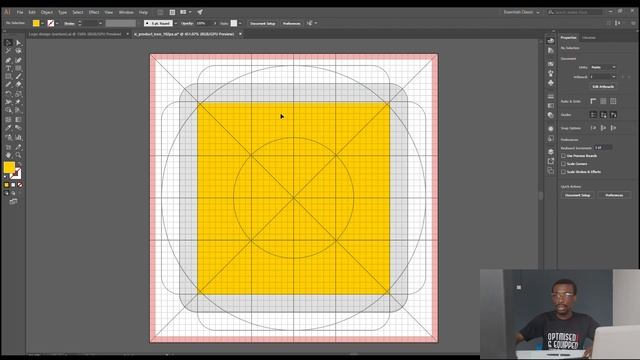Image resolution: width=640 pixels, height=360 pixels.
Task: Switch to the Libraries panel tab
Action: [589, 38]
